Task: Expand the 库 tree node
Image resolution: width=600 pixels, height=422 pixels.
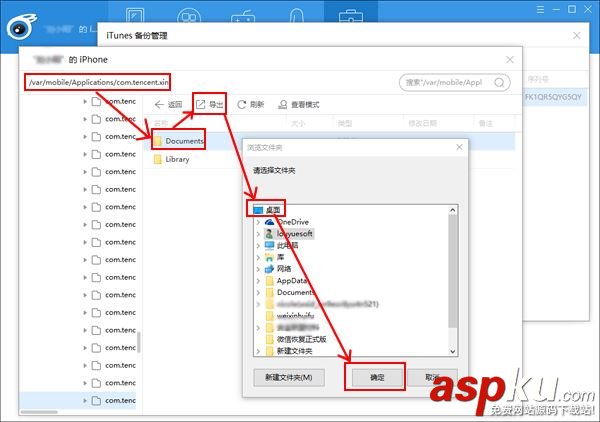Action: pyautogui.click(x=258, y=257)
